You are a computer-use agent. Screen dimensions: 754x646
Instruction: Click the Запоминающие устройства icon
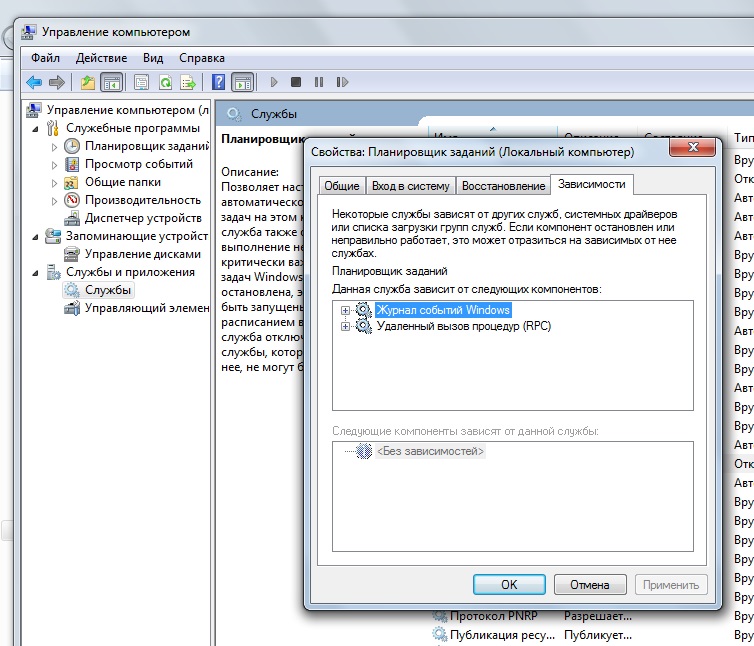pyautogui.click(x=52, y=236)
